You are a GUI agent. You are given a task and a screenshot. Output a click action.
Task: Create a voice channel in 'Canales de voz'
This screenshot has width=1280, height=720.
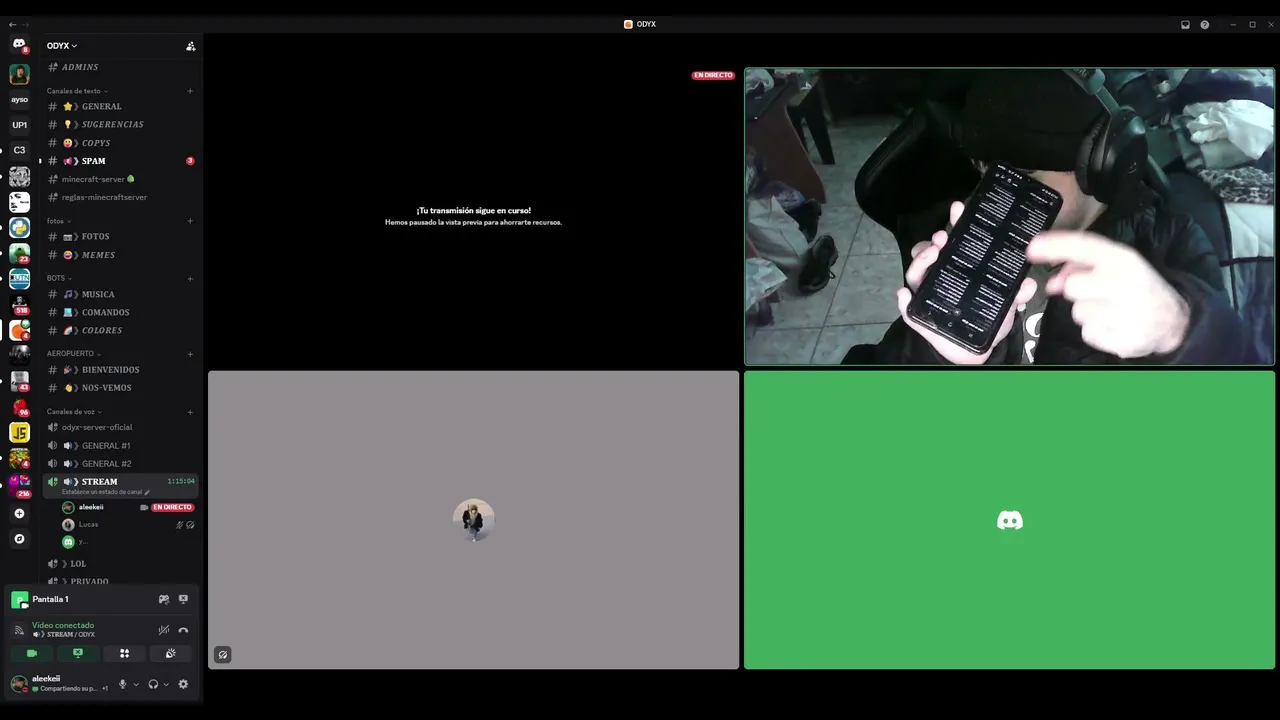190,412
